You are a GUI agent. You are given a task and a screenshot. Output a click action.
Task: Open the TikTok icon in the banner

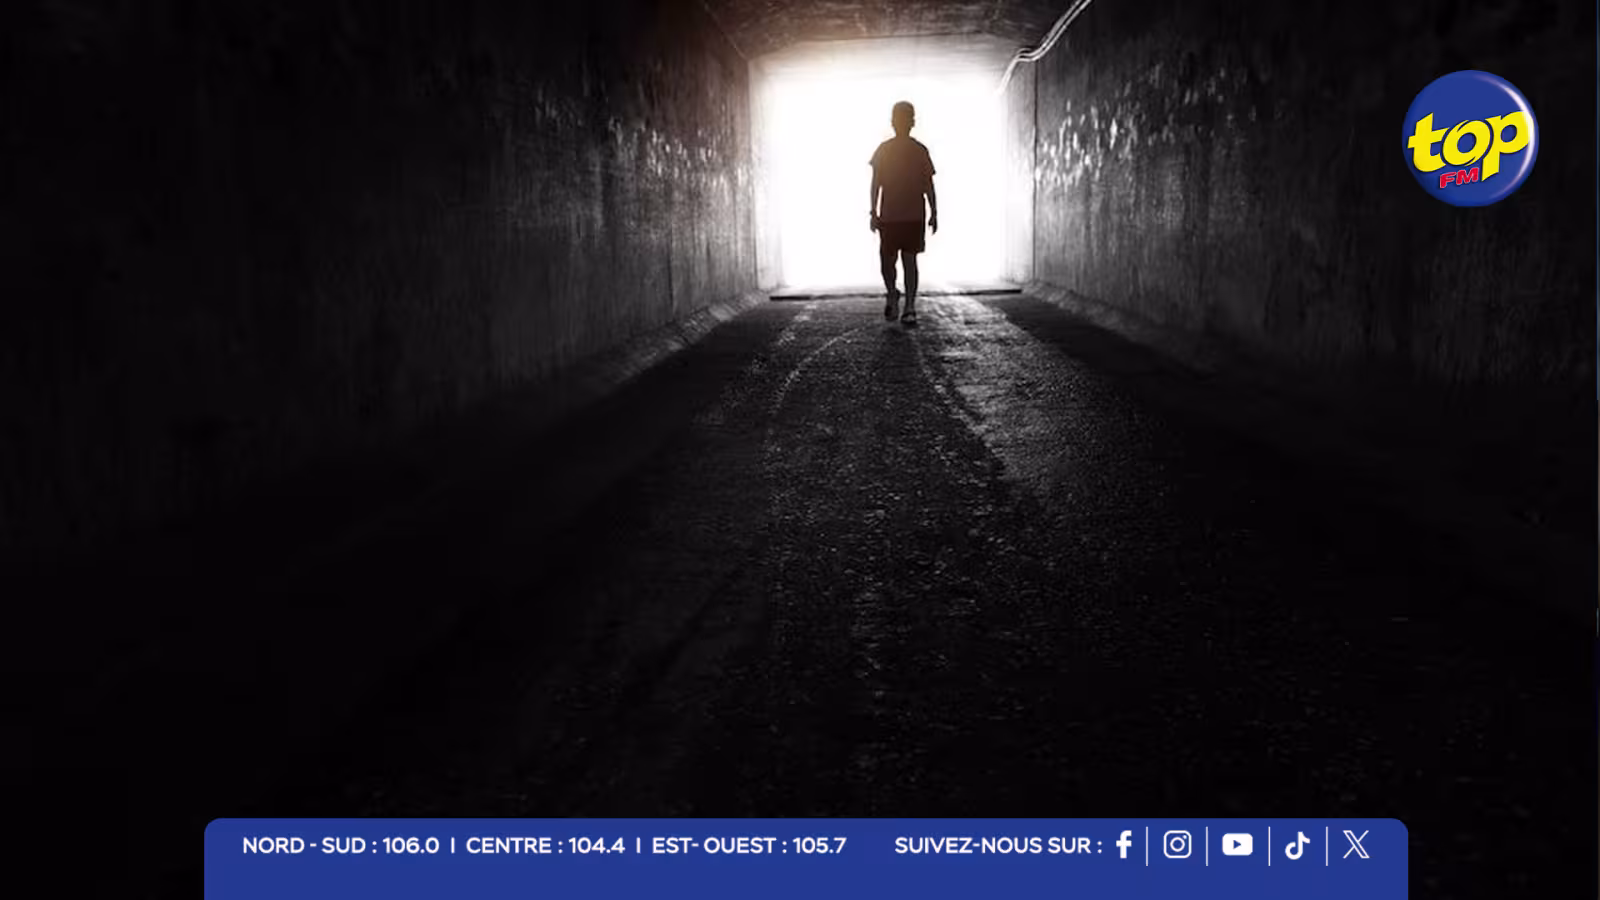click(x=1297, y=846)
